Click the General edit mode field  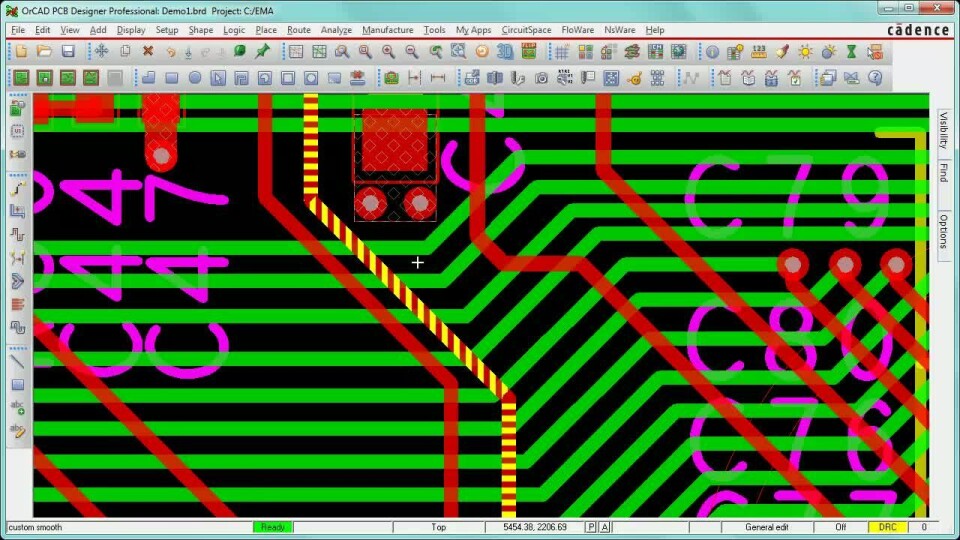[767, 527]
